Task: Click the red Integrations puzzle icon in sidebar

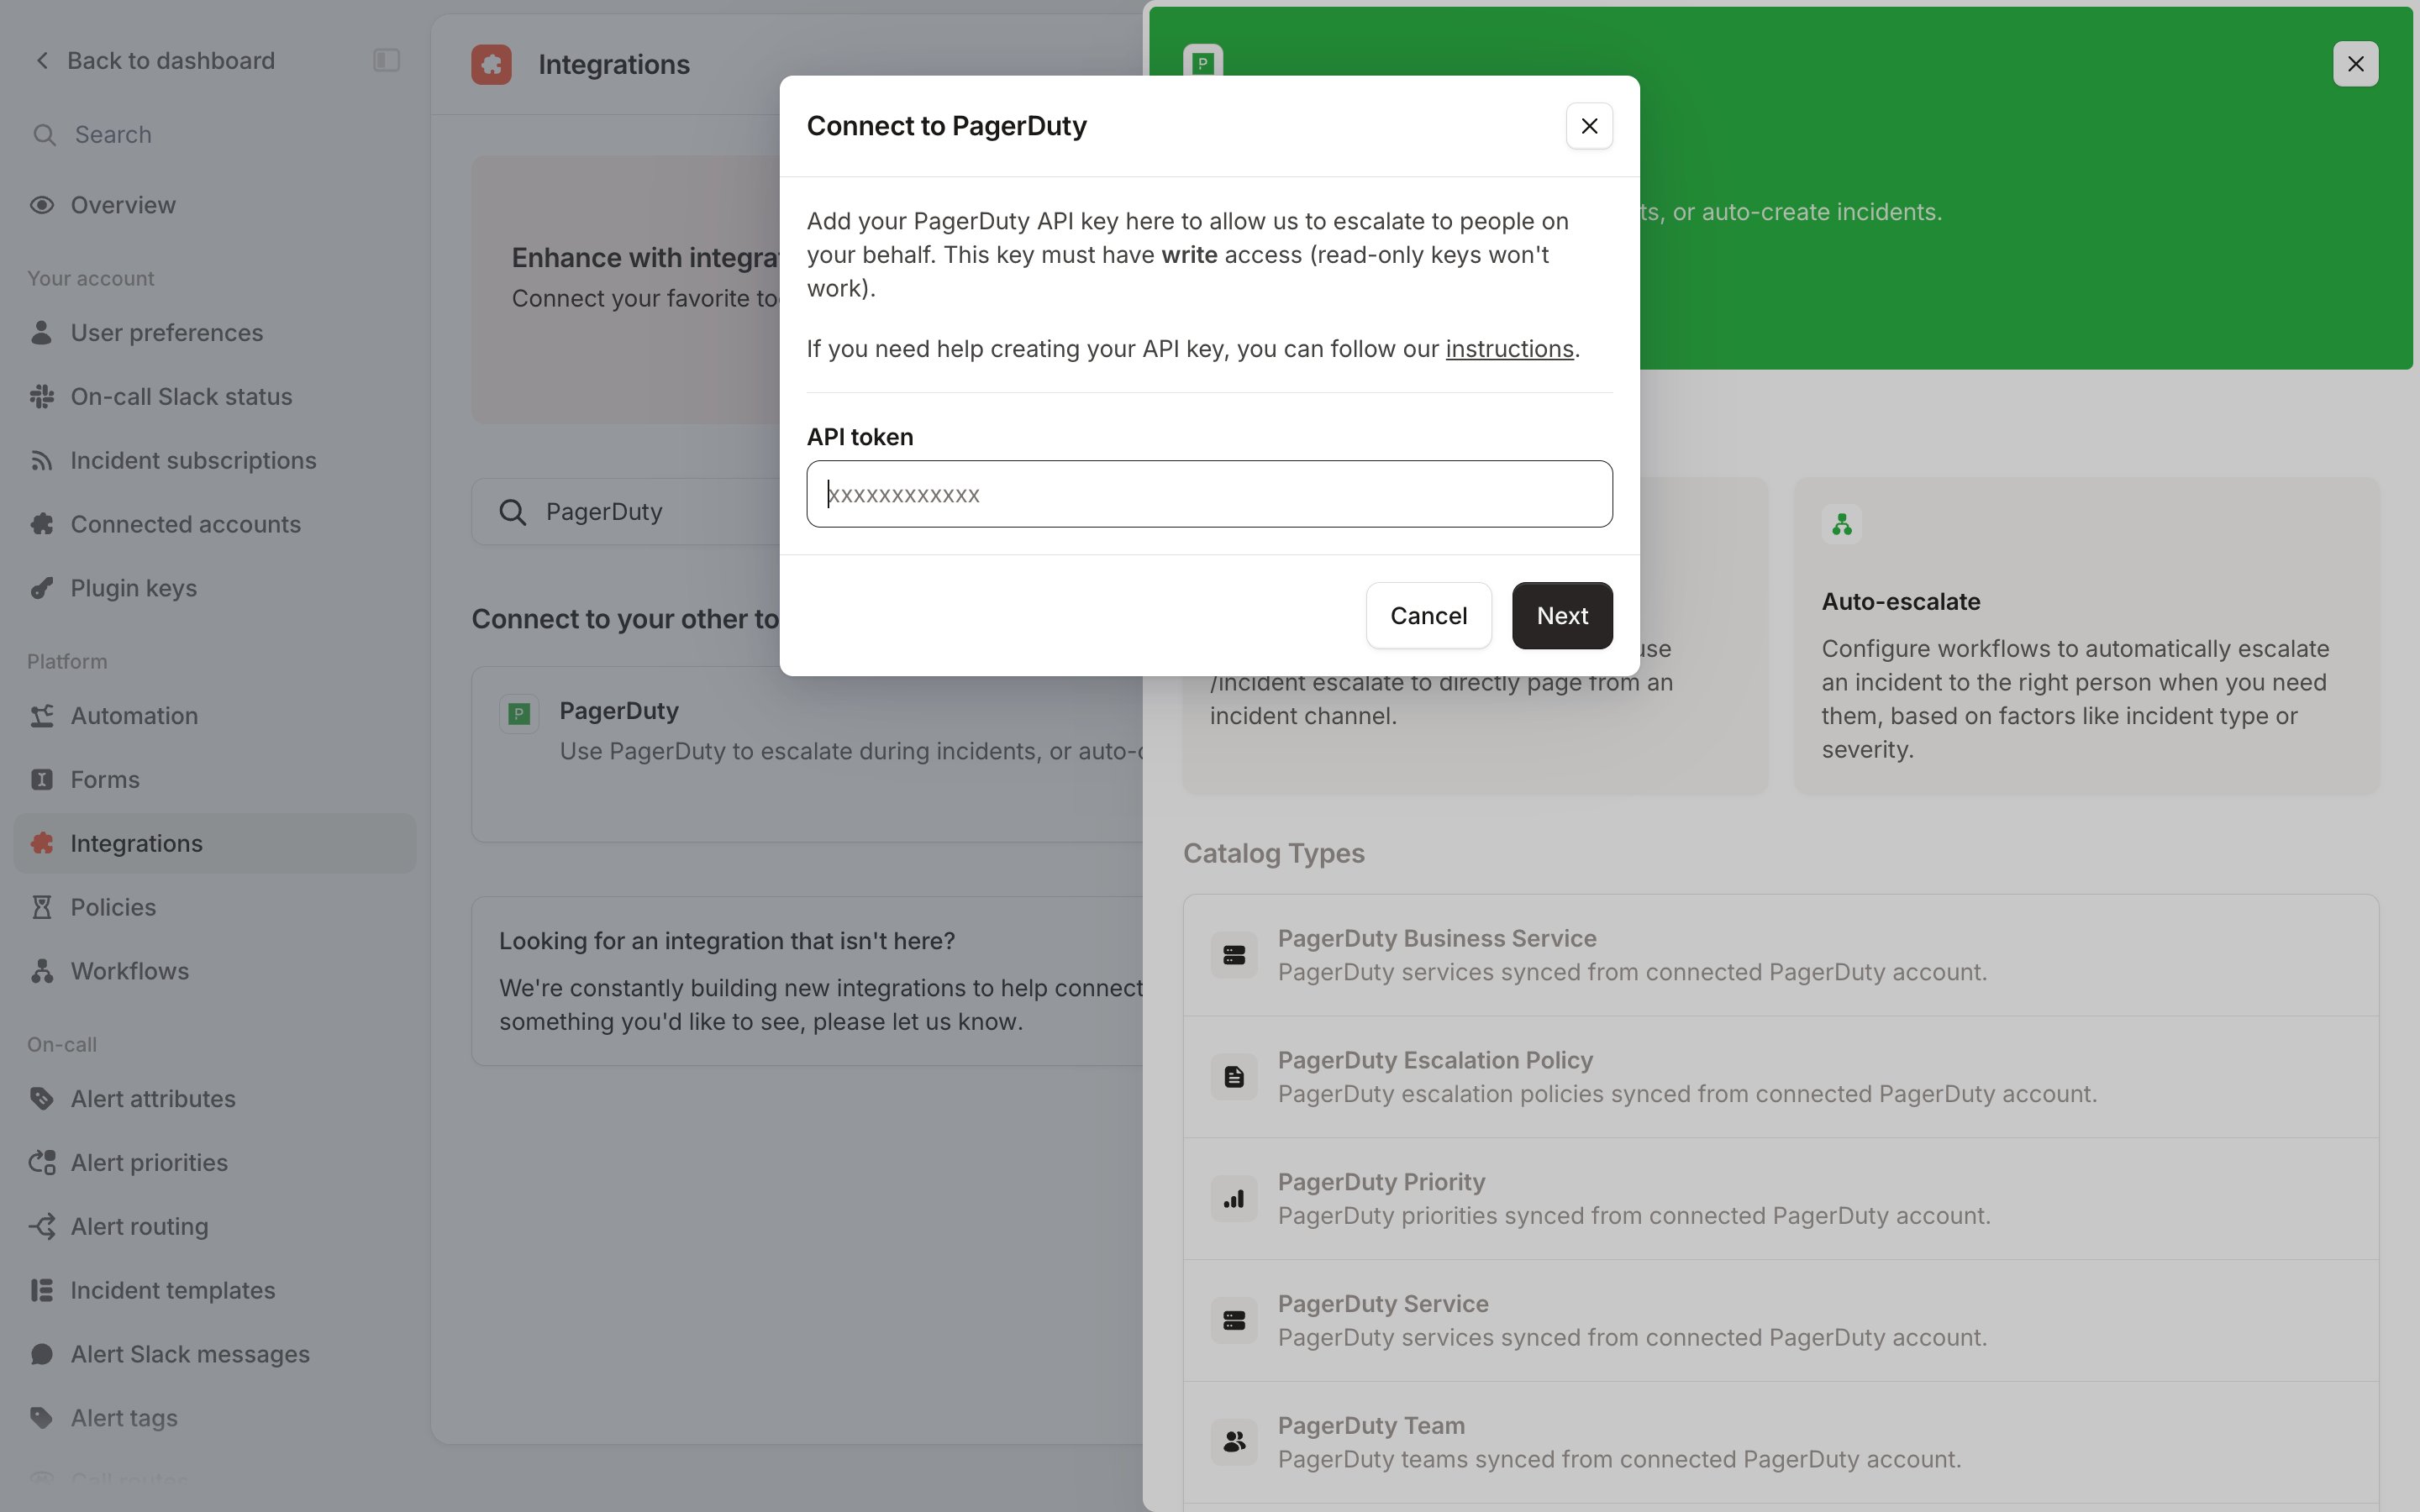Action: click(x=42, y=844)
